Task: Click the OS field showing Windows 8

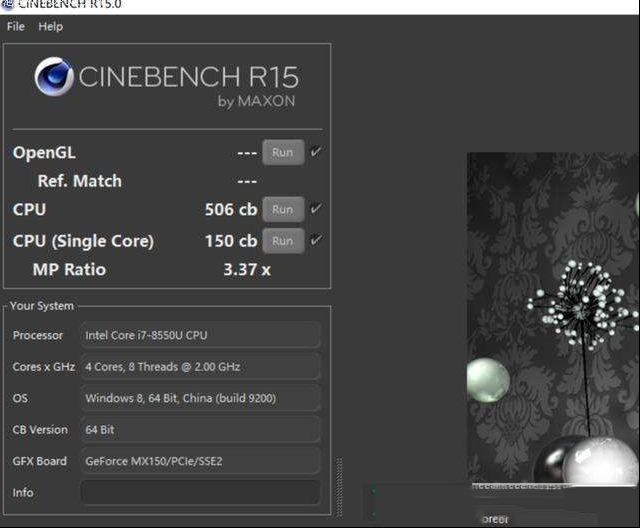Action: (x=200, y=398)
